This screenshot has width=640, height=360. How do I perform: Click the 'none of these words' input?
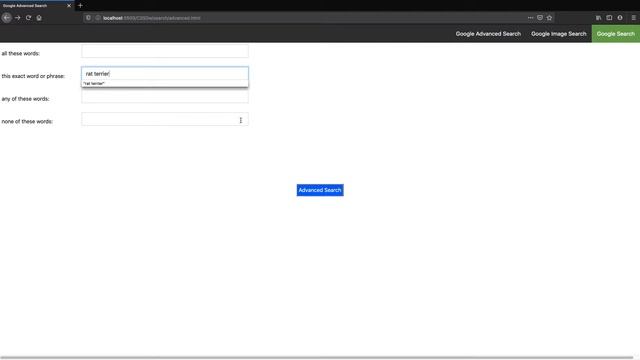click(x=165, y=119)
